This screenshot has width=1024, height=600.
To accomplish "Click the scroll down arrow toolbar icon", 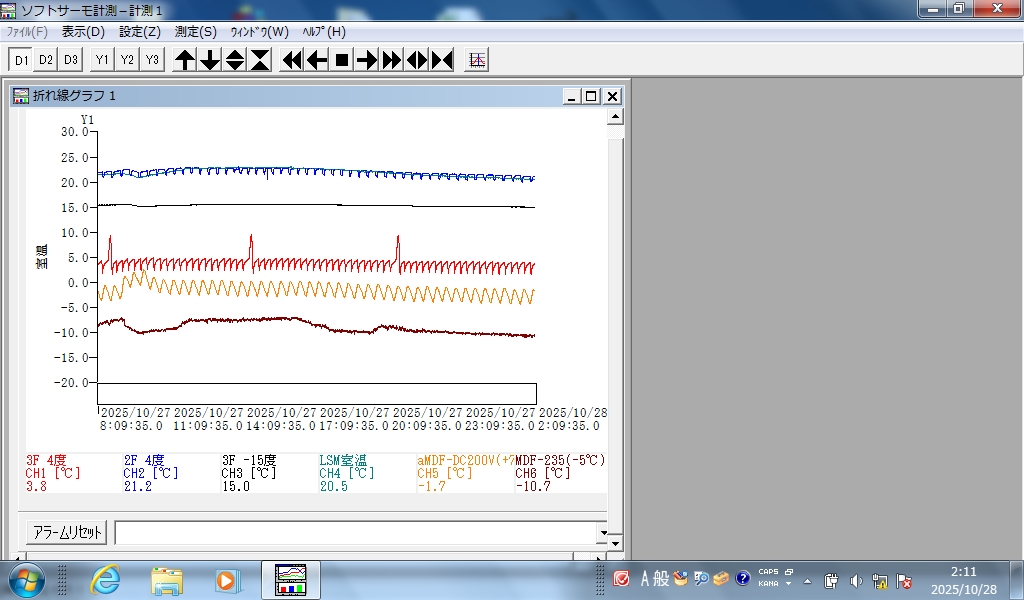I will coord(210,60).
